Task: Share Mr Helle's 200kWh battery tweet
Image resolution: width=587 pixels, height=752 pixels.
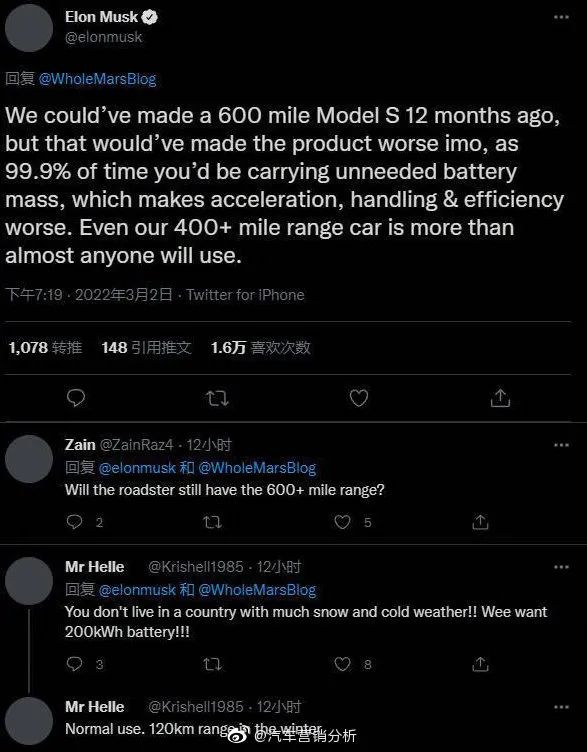Action: [480, 664]
